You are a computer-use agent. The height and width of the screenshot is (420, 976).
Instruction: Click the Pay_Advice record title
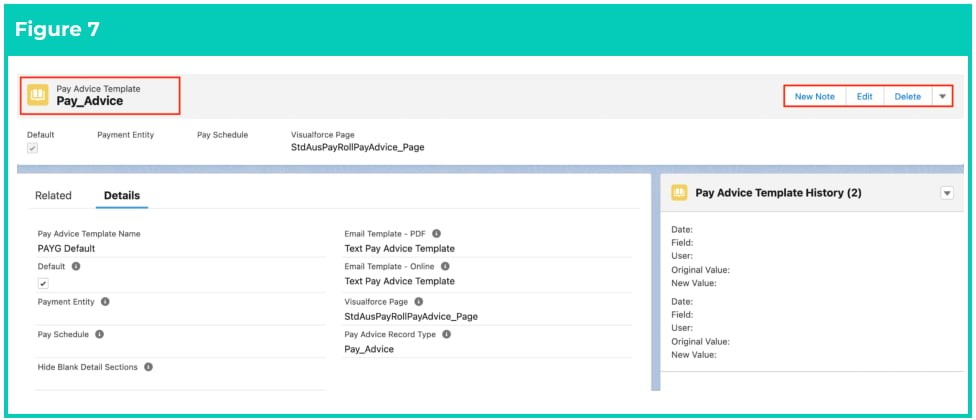[x=90, y=101]
